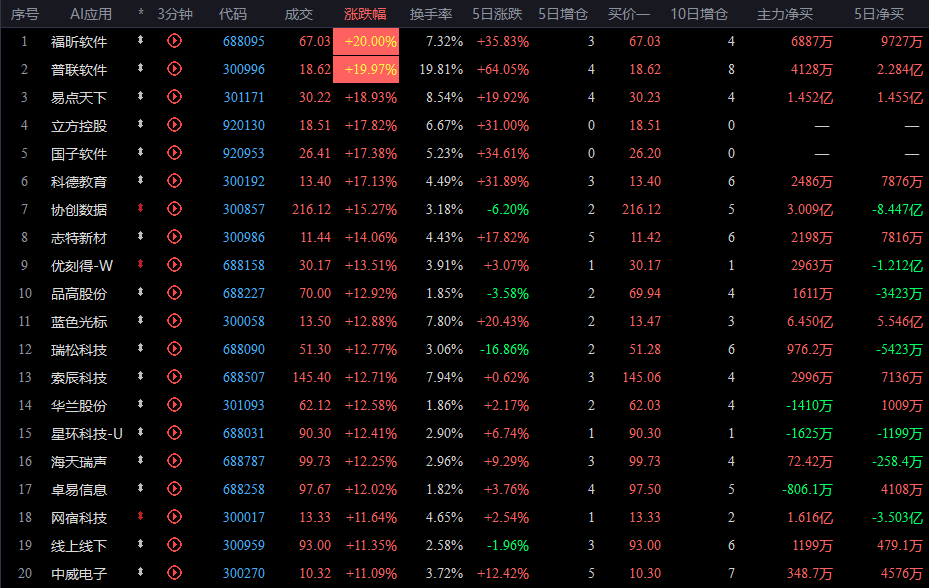Image resolution: width=929 pixels, height=588 pixels.
Task: Open stock code 688095 link
Action: click(x=244, y=41)
